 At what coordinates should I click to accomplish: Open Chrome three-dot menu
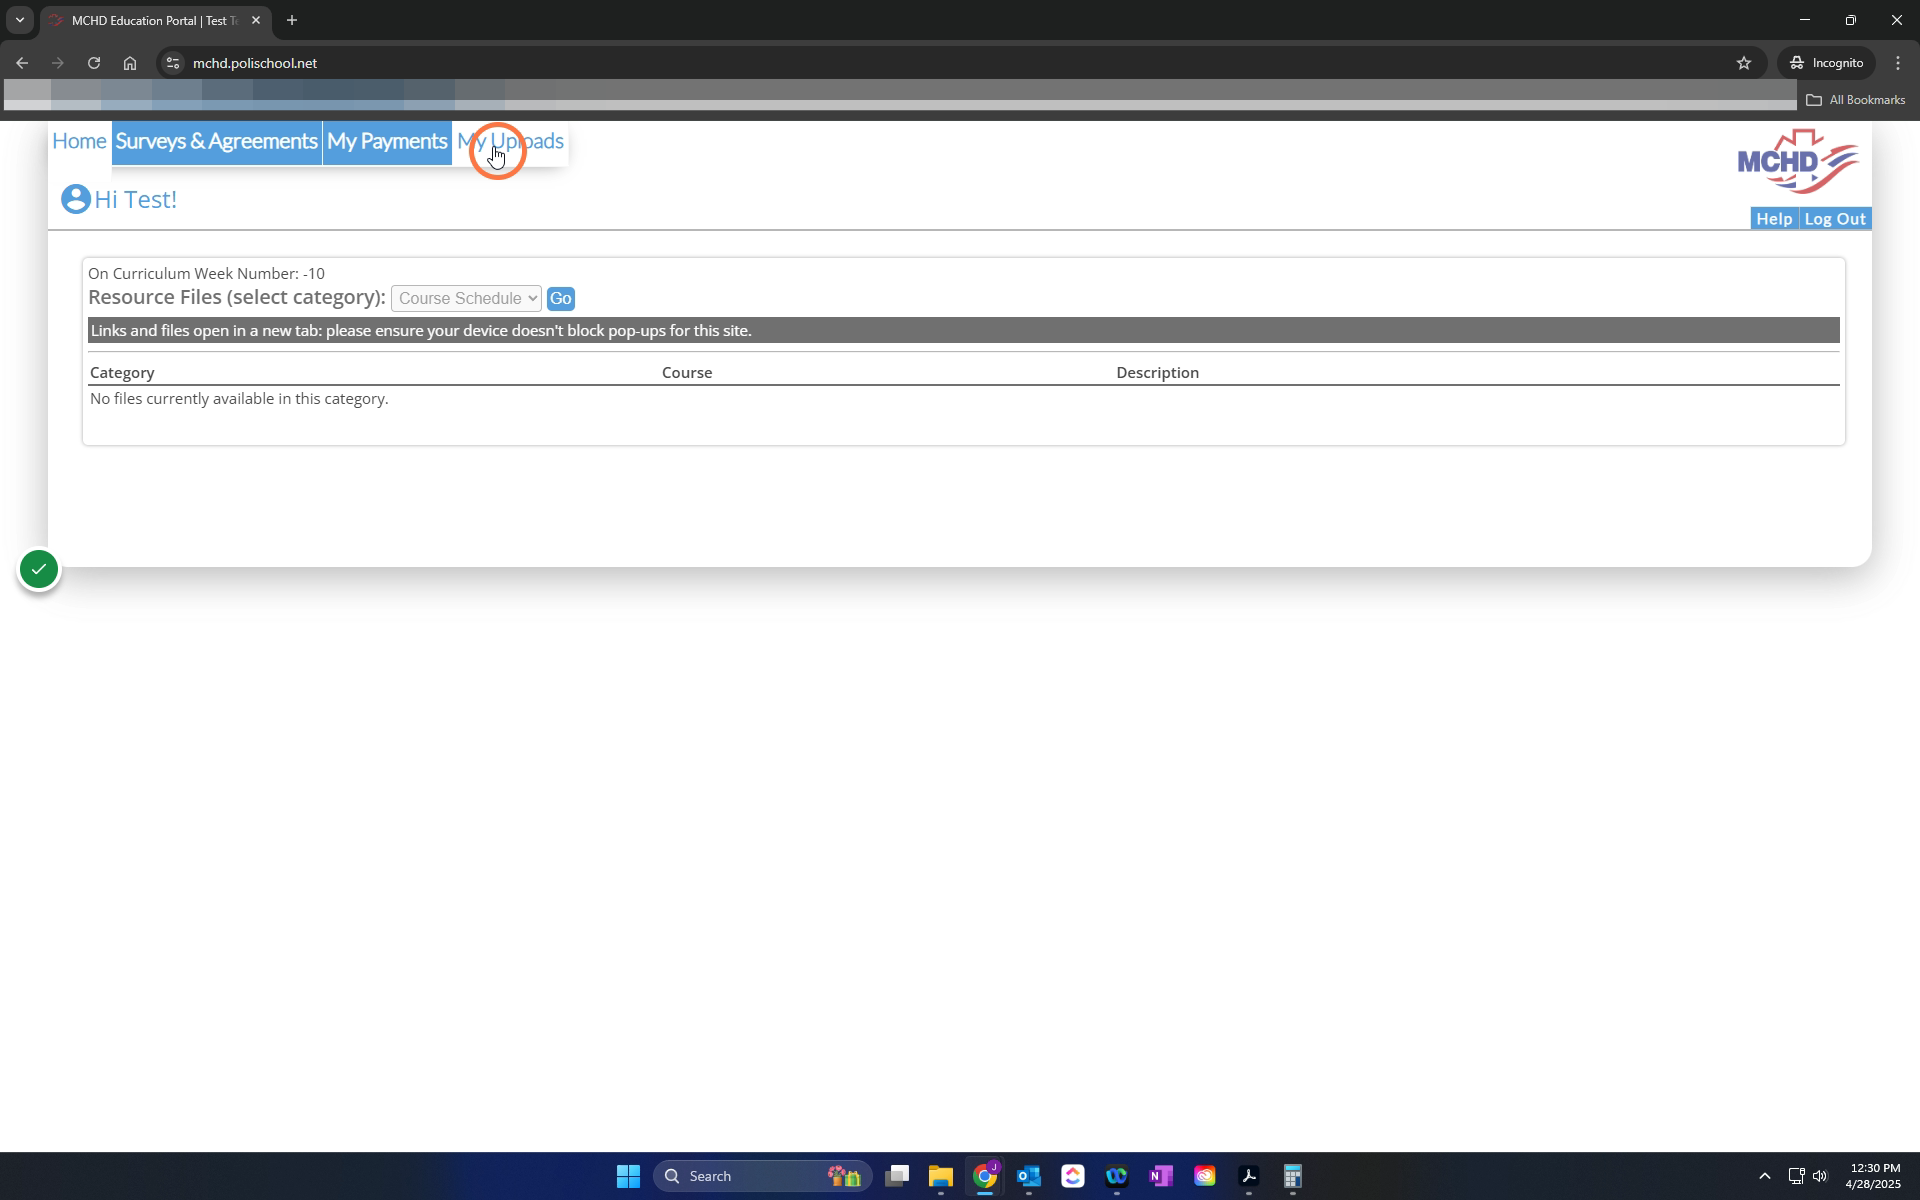pyautogui.click(x=1898, y=63)
